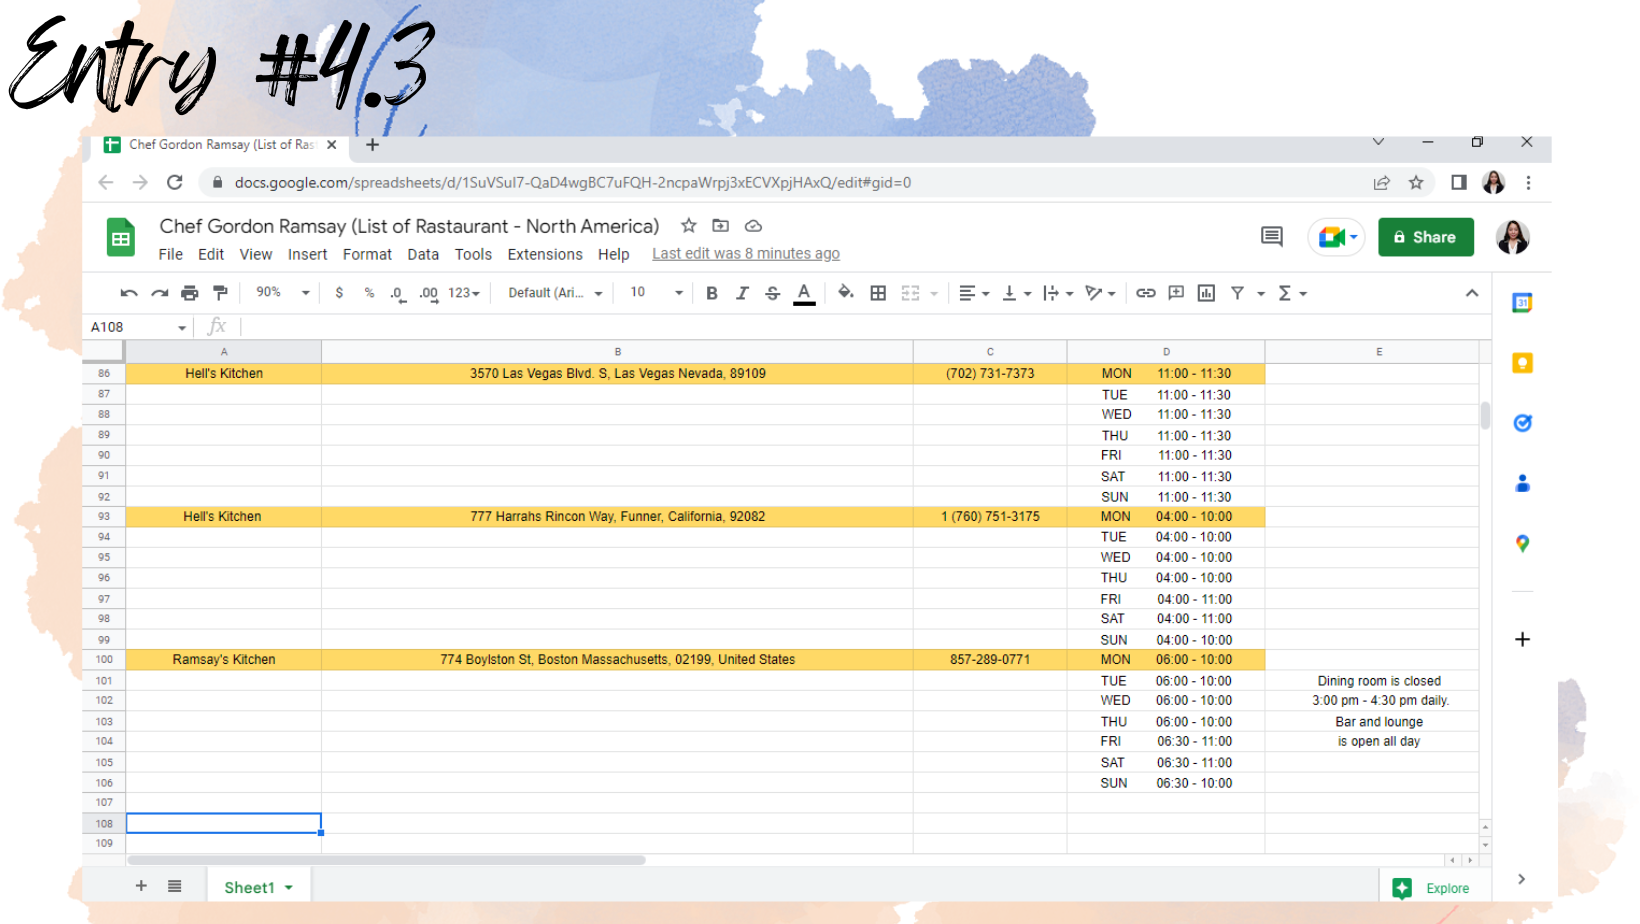Open Google Tasks side panel
This screenshot has height=924, width=1640.
pos(1522,423)
